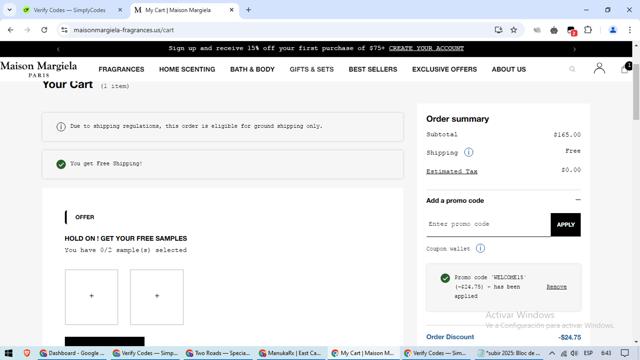Click the volume icon in system tray

(x=574, y=353)
